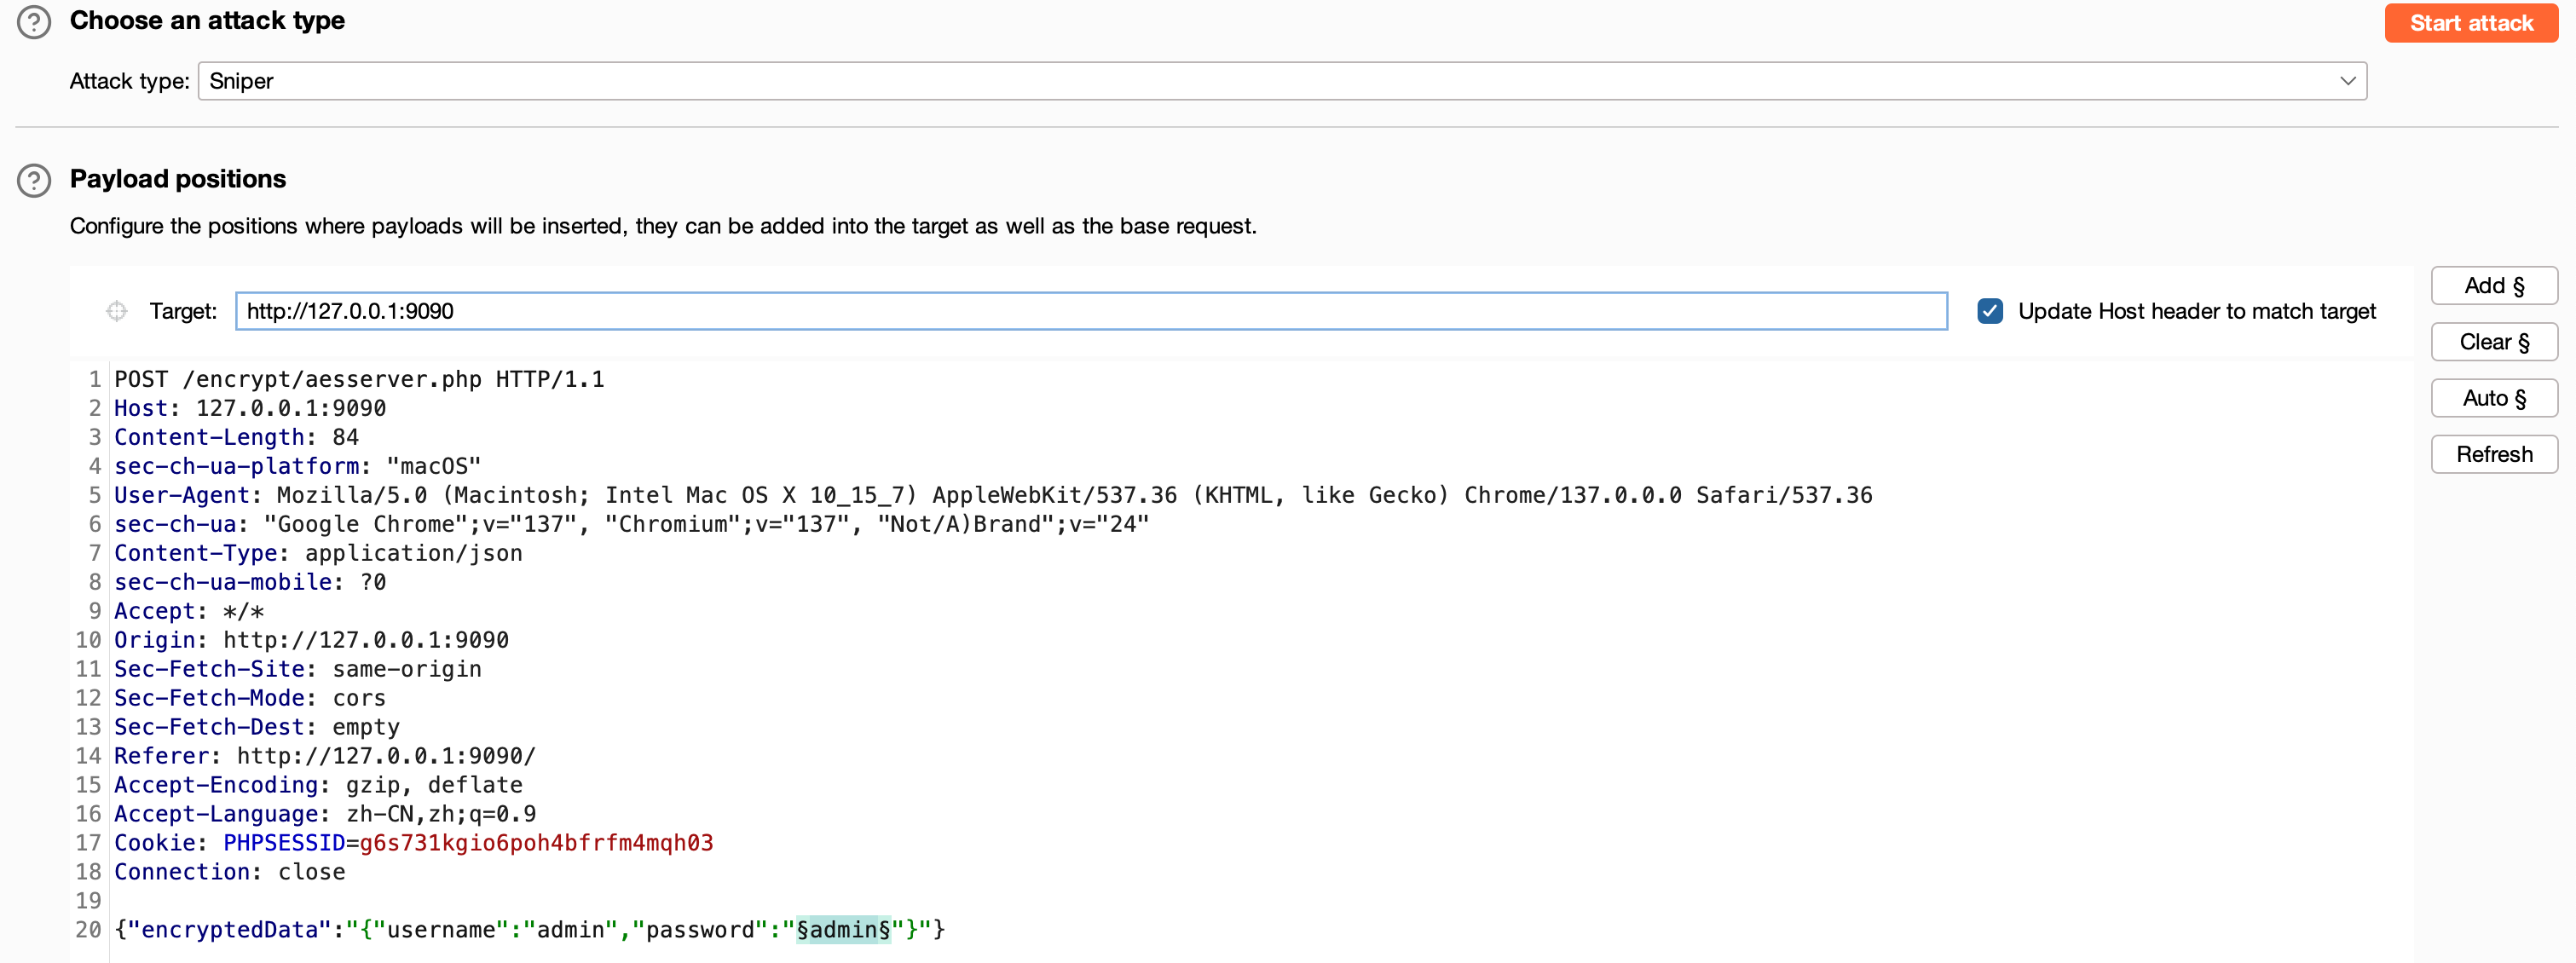The height and width of the screenshot is (963, 2576).
Task: Click the sec-ch-ua-platform "macOS" line
Action: (297, 466)
